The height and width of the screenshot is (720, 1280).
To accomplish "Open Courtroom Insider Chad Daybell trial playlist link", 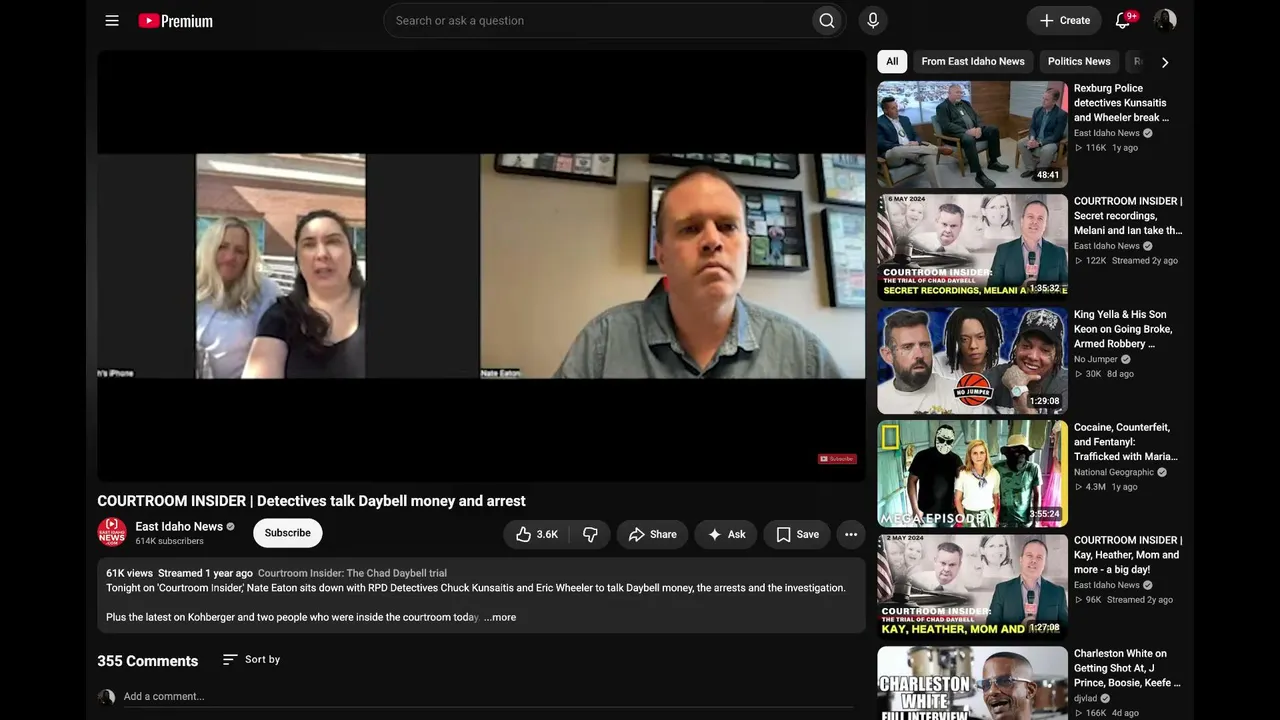I will [352, 573].
